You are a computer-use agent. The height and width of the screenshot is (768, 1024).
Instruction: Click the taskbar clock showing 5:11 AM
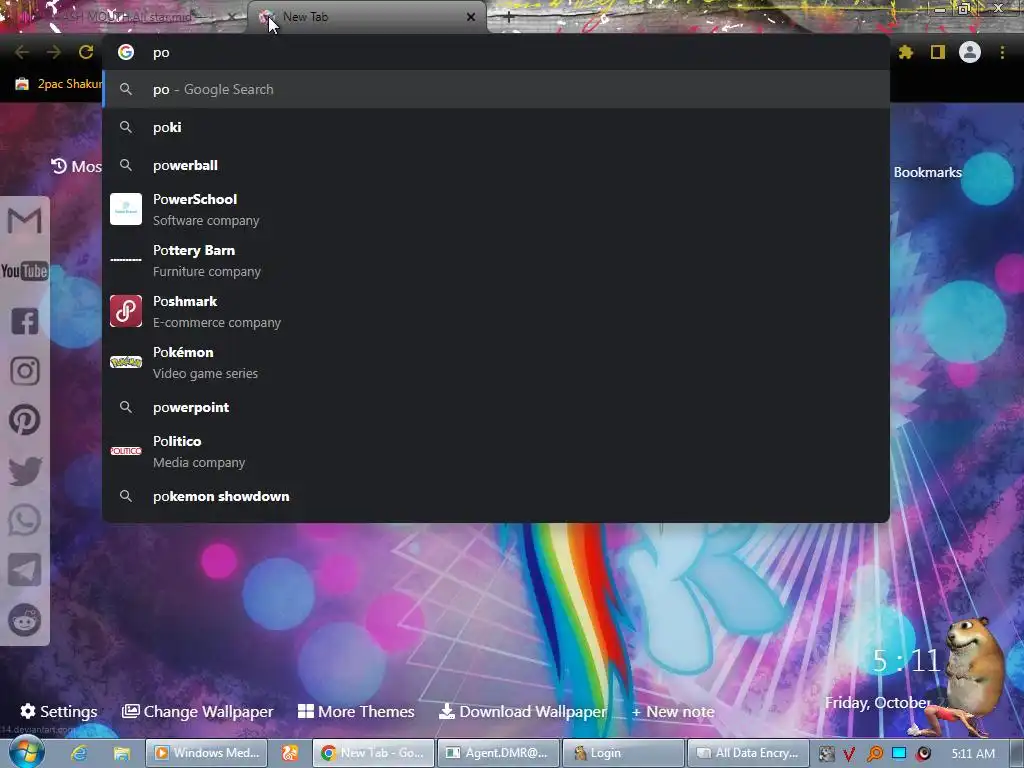[x=973, y=754]
